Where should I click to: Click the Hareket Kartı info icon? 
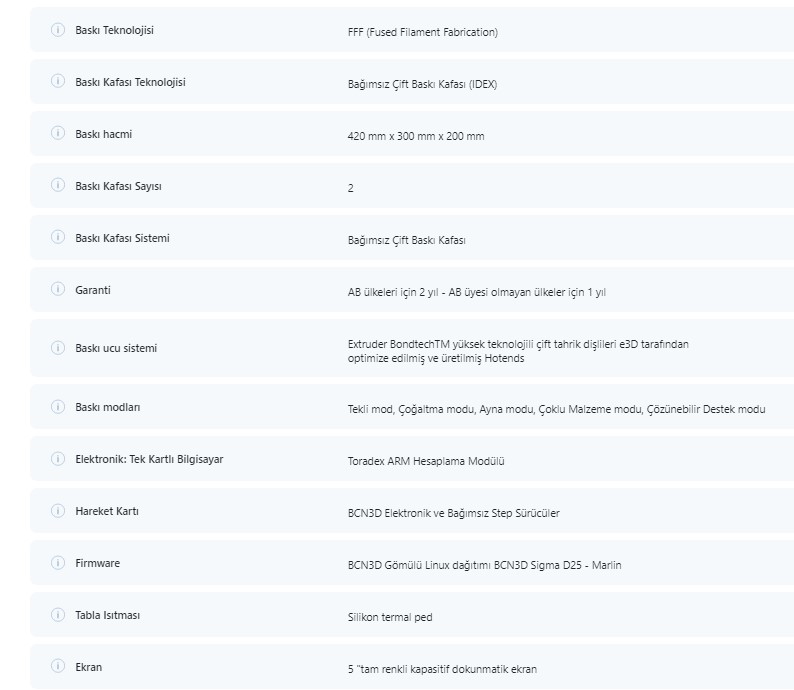tap(57, 511)
